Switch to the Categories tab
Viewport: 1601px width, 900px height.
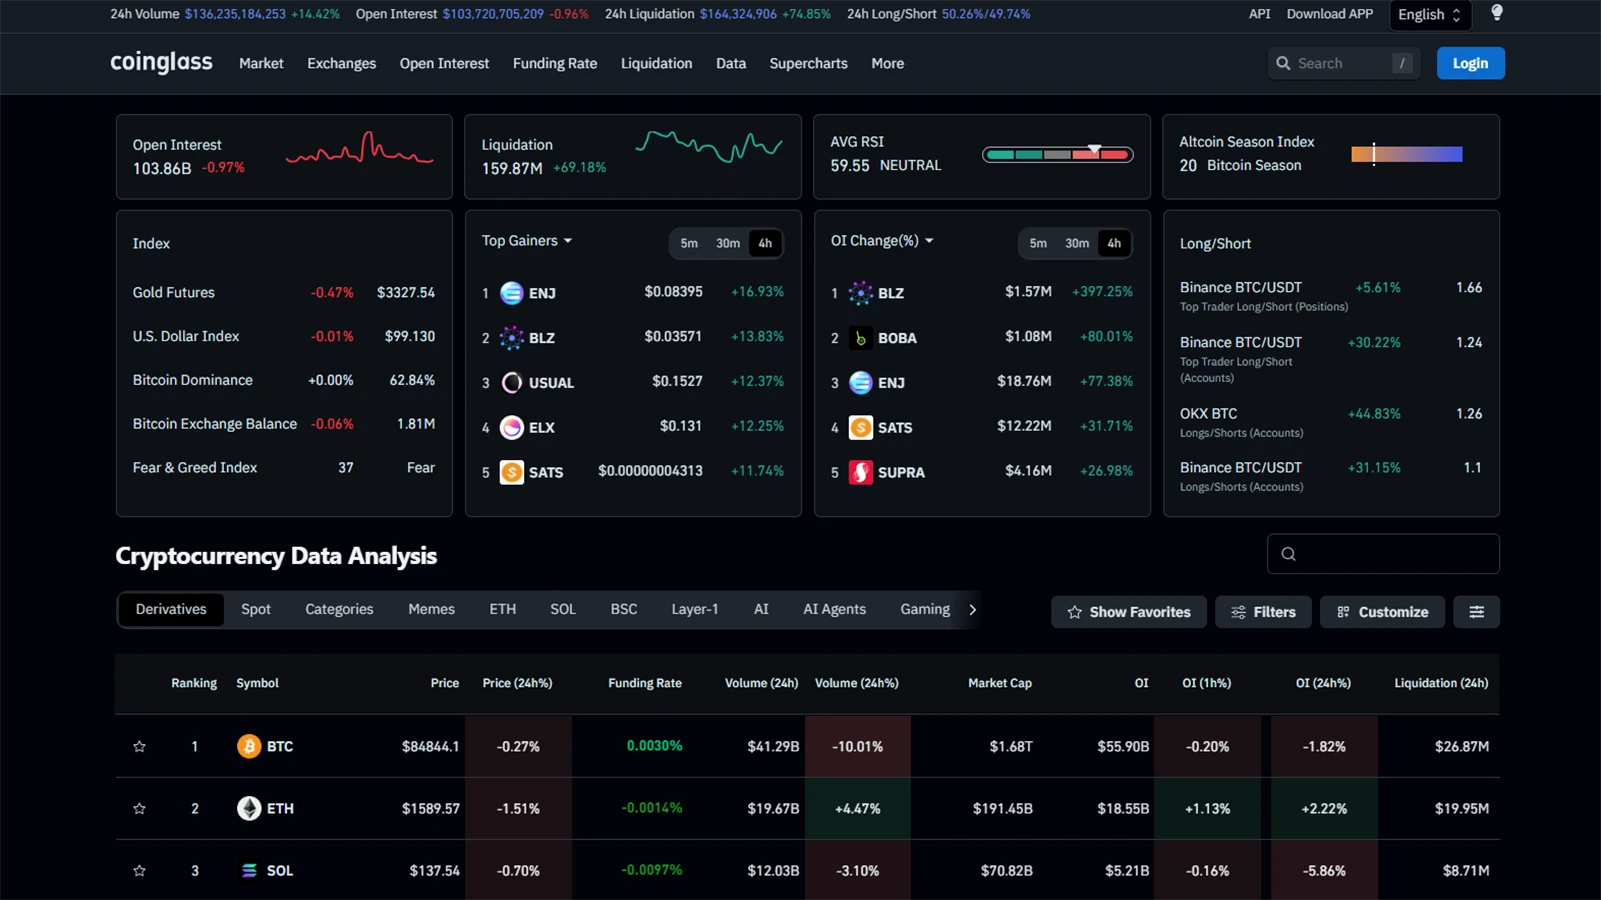(339, 609)
